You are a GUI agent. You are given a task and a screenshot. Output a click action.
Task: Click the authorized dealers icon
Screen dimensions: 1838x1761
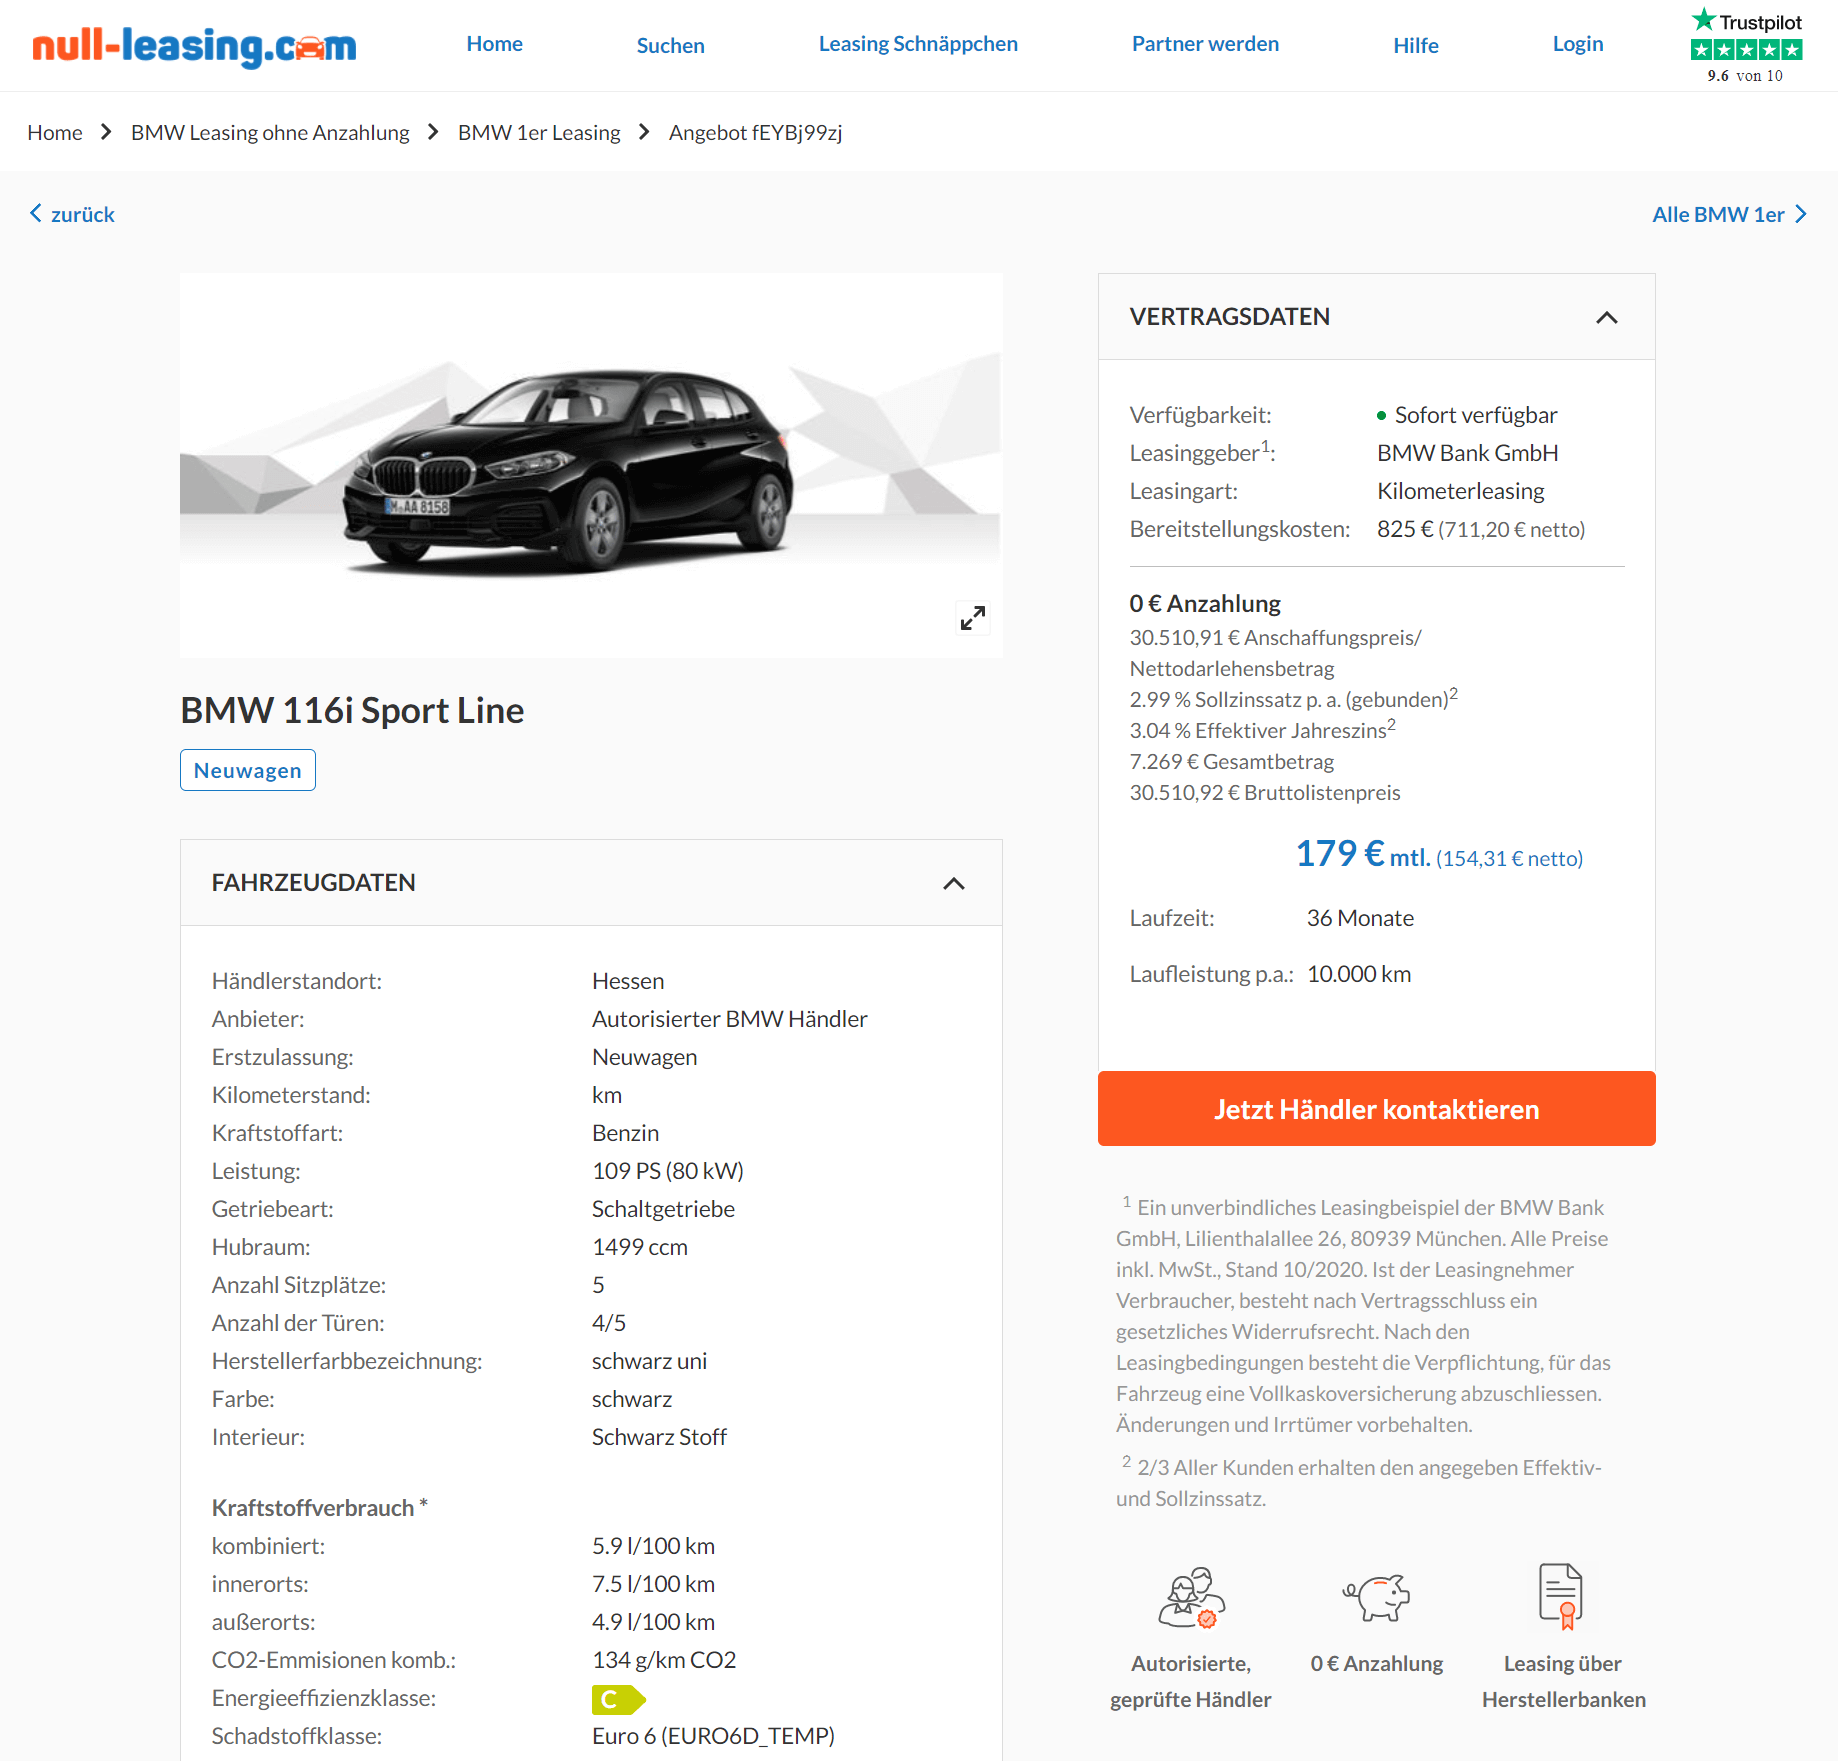pos(1191,1597)
